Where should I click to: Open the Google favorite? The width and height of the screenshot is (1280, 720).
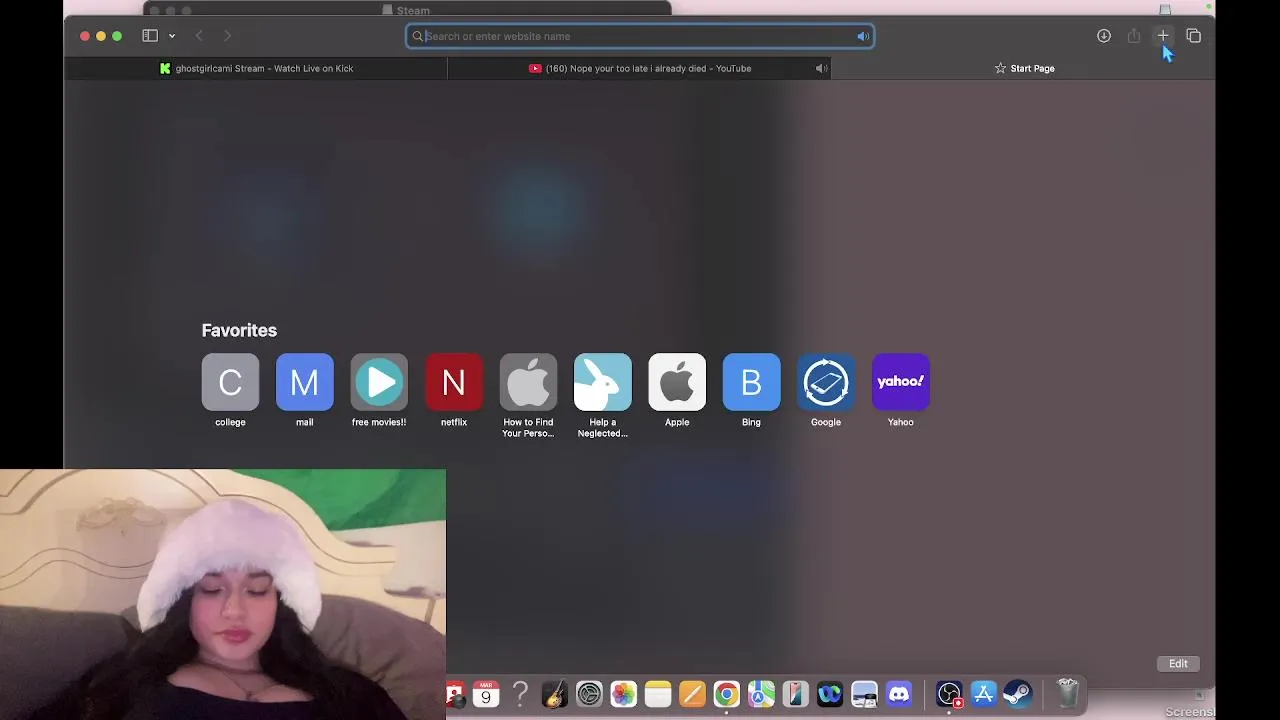click(826, 390)
